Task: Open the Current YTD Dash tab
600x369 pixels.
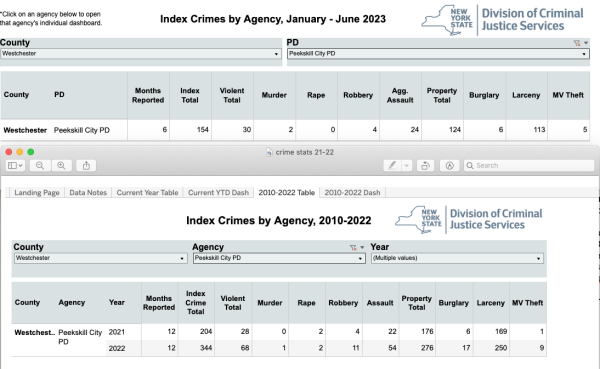Action: (218, 193)
